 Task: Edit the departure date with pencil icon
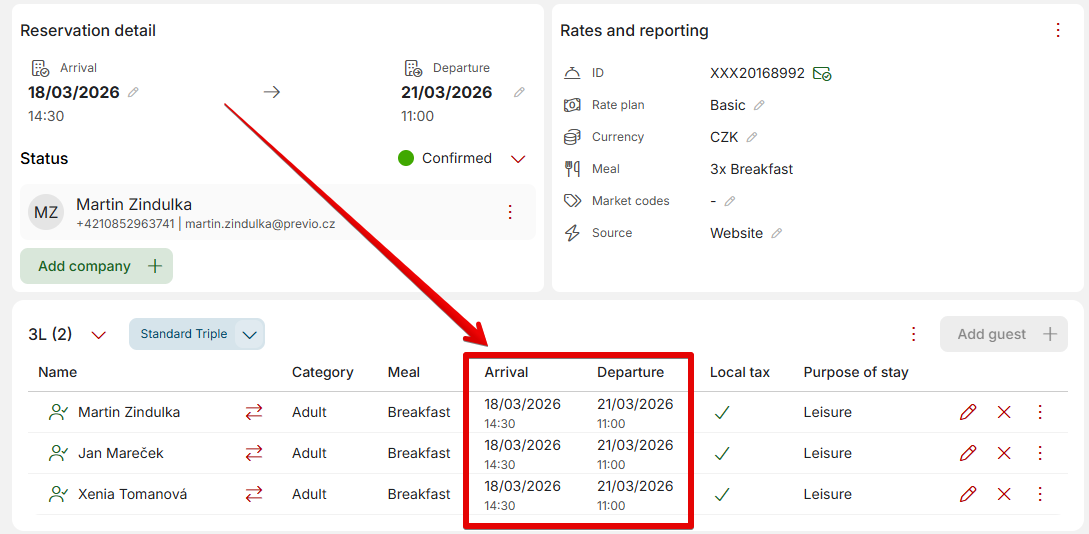519,92
